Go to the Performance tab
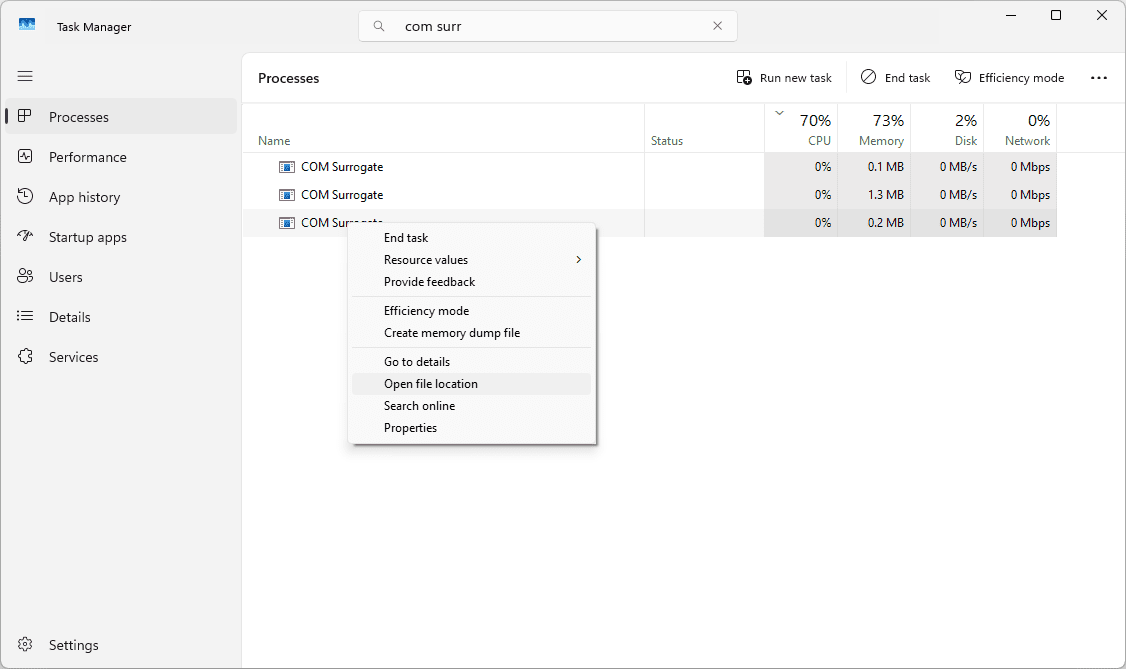1126x669 pixels. click(121, 156)
